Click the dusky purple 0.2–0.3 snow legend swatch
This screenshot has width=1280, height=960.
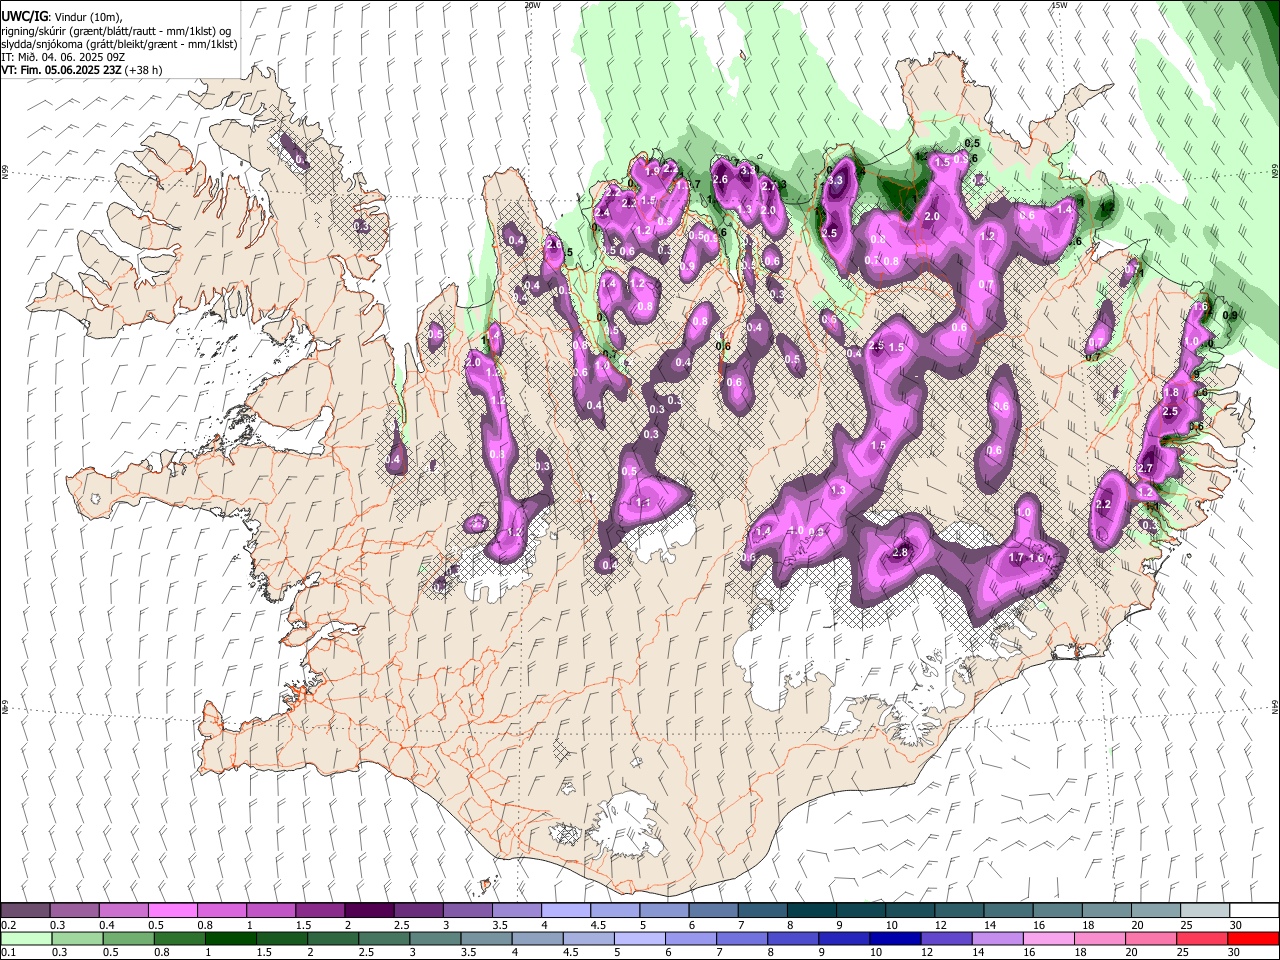(26, 911)
